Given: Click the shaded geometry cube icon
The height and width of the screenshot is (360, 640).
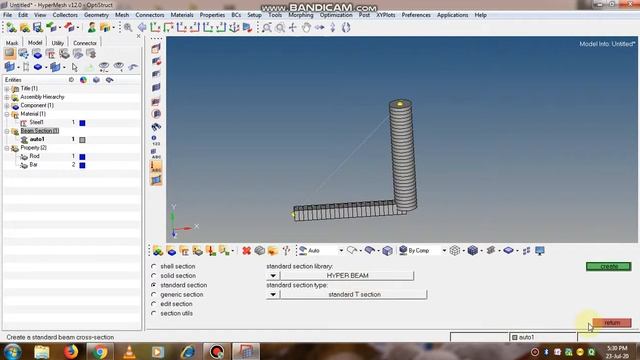Looking at the screenshot, I should point(387,250).
